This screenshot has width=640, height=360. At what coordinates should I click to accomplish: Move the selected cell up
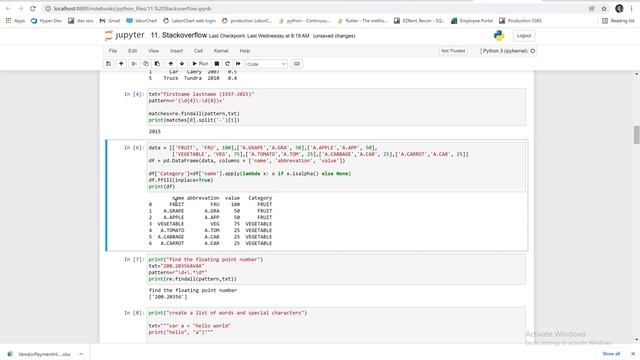(171, 64)
